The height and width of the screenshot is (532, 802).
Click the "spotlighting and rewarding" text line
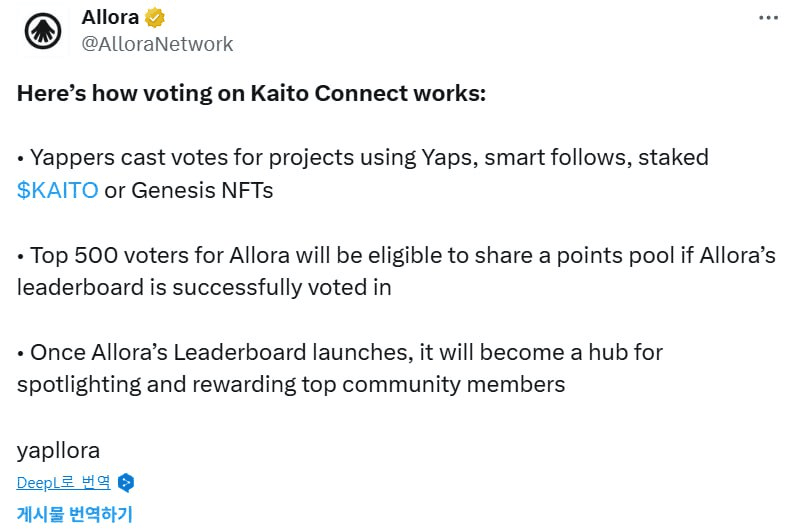point(290,384)
